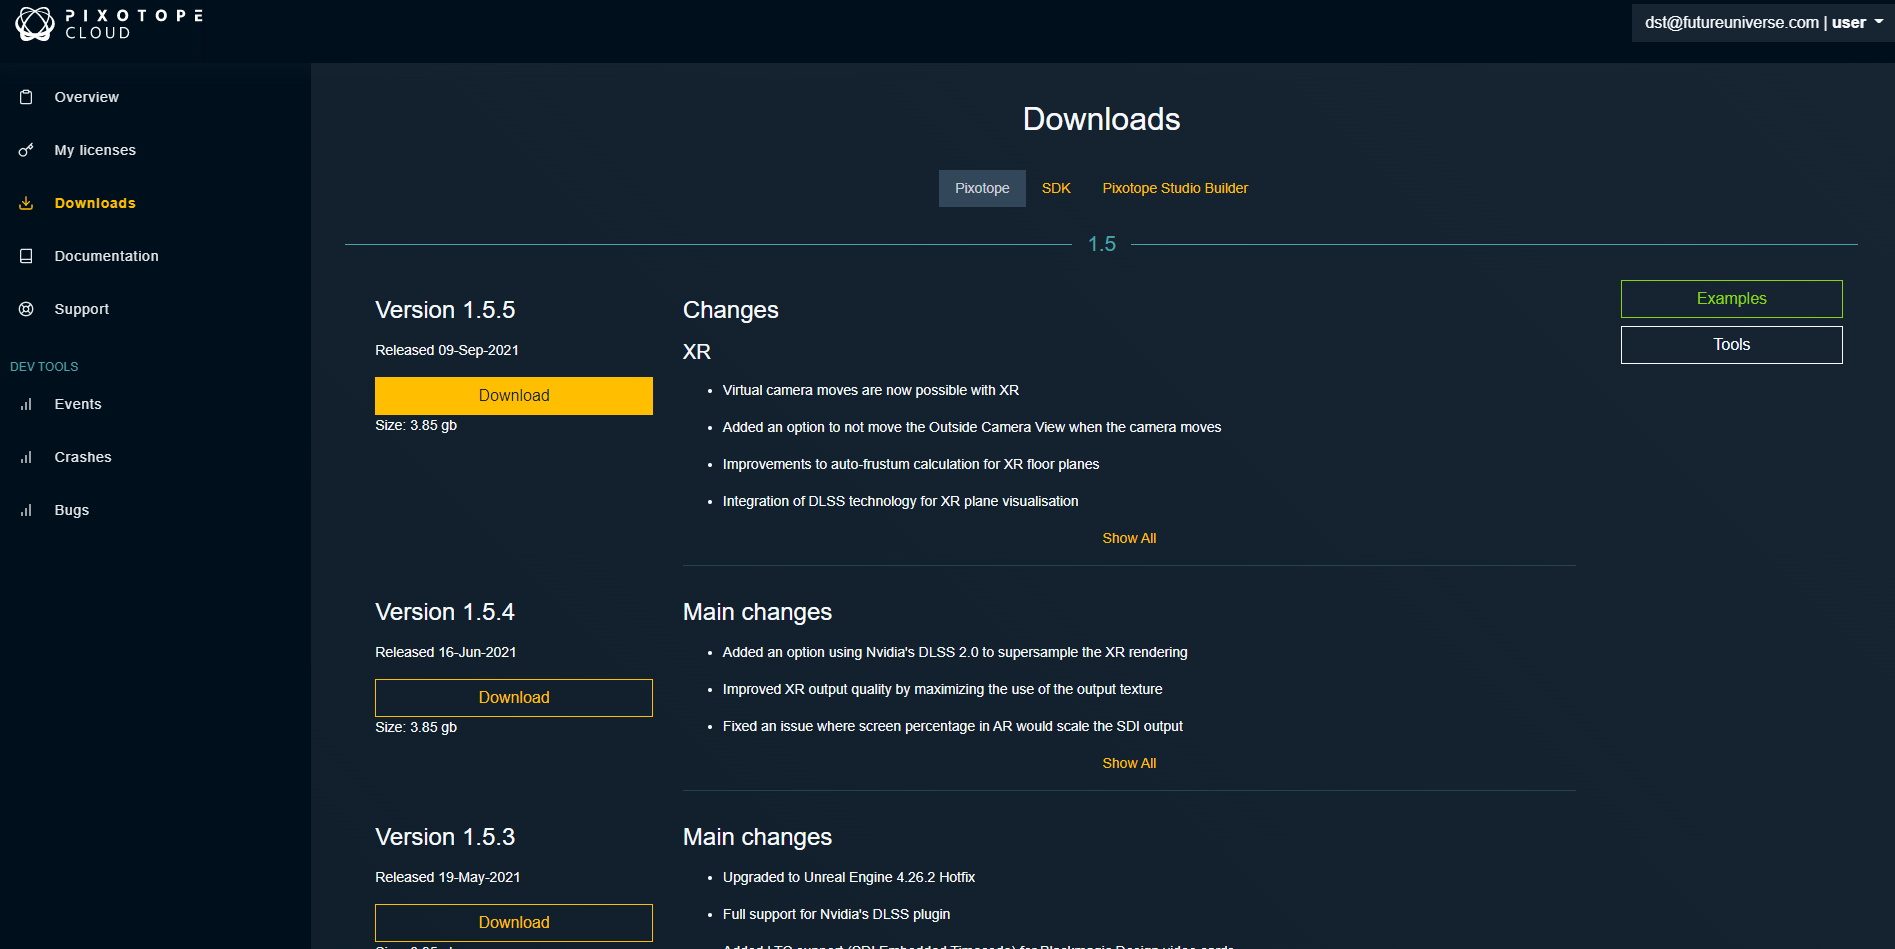Click the Version 1.5.4 heading
Screen dimensions: 1895x949
click(445, 612)
